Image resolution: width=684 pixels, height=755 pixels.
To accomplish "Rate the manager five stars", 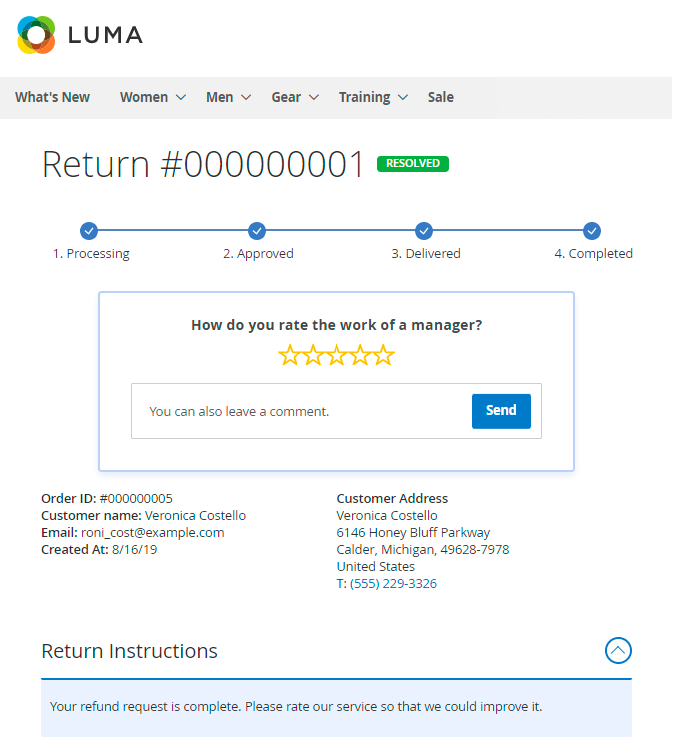I will 384,355.
